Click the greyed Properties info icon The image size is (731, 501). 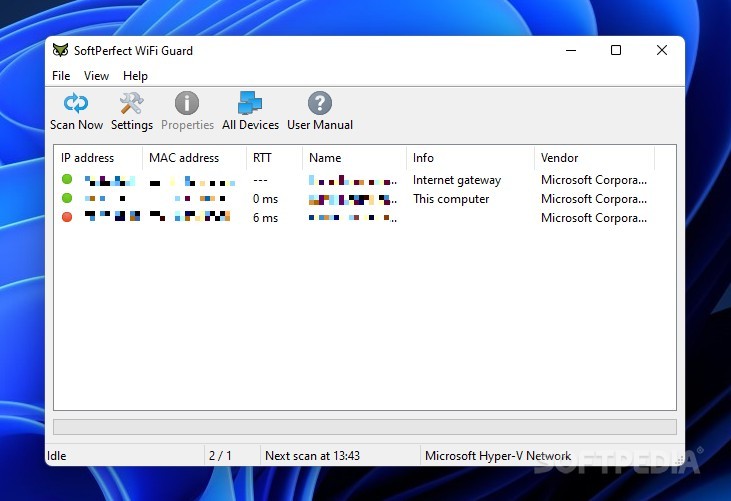coord(187,103)
